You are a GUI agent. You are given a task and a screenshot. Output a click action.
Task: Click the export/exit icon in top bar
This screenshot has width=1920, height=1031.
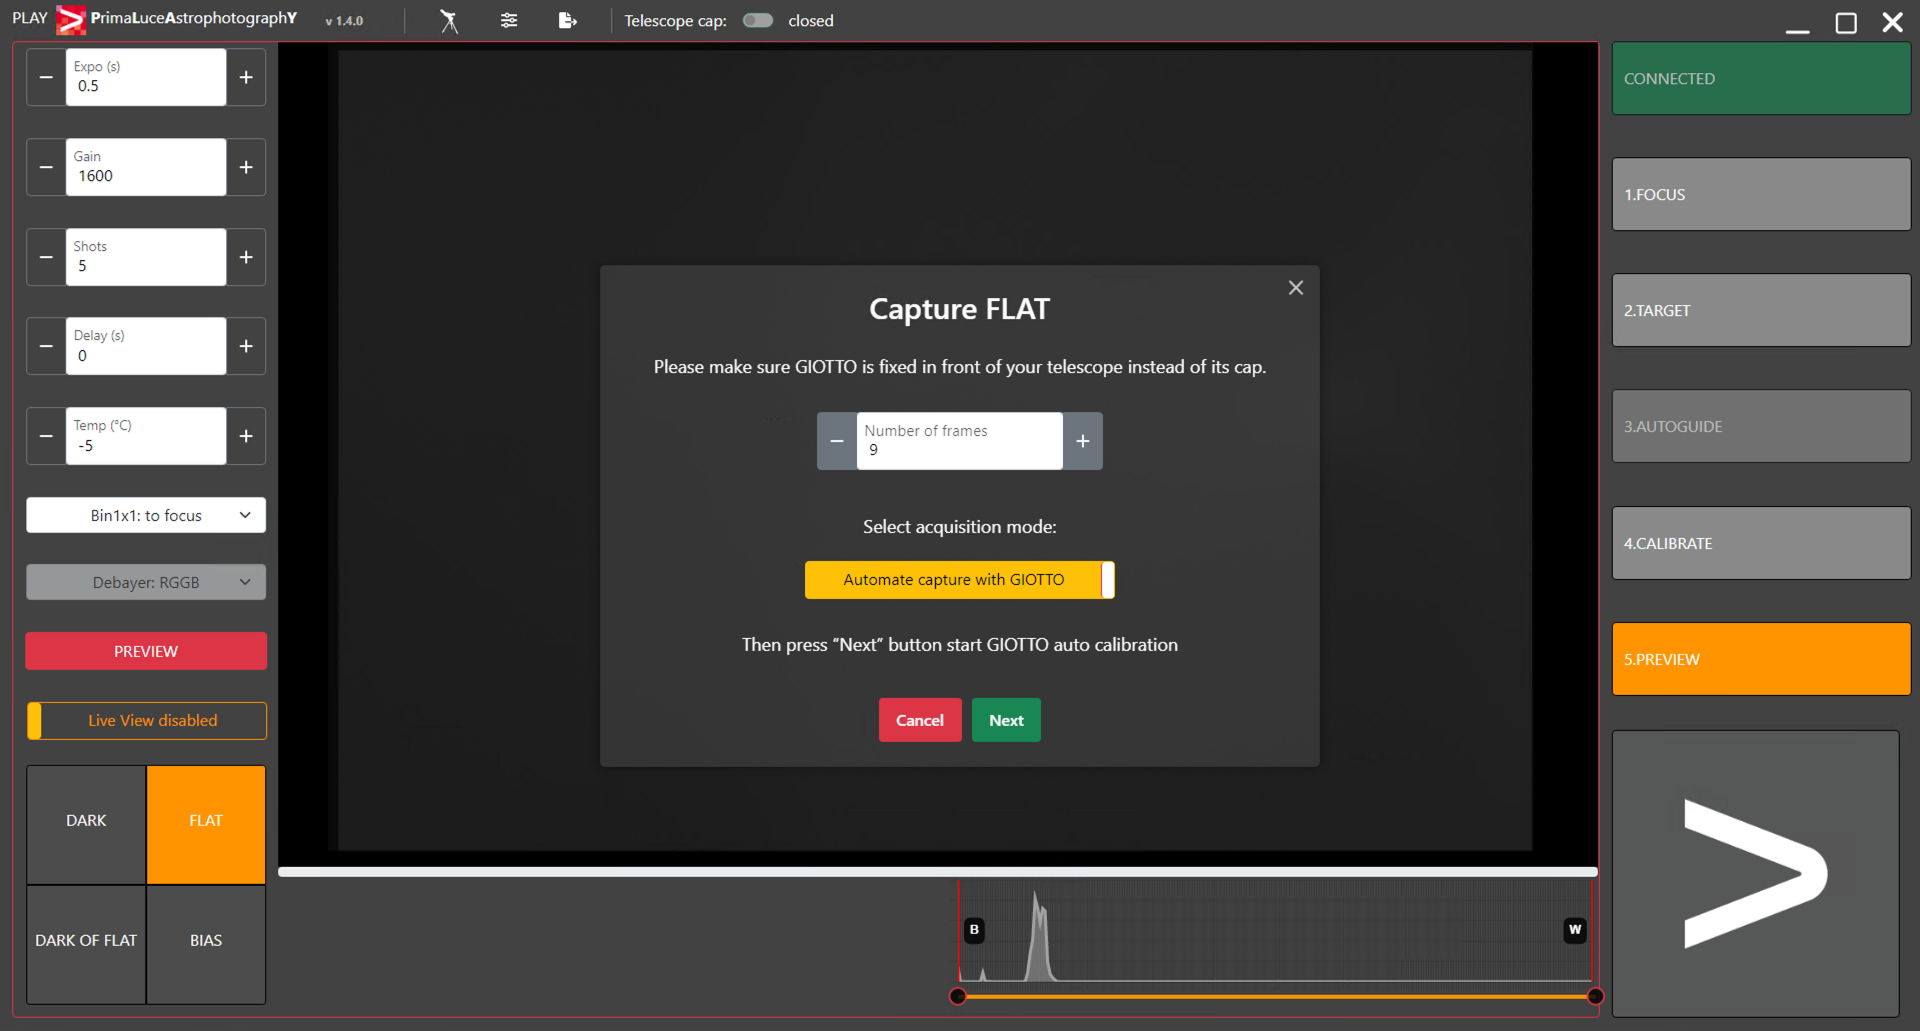(567, 21)
